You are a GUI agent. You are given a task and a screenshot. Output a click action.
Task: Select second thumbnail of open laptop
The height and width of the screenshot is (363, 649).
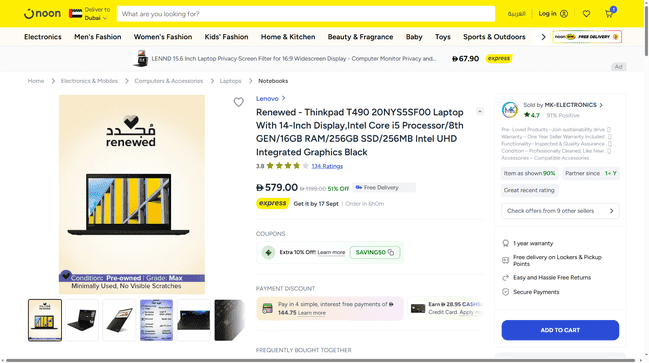pyautogui.click(x=82, y=320)
